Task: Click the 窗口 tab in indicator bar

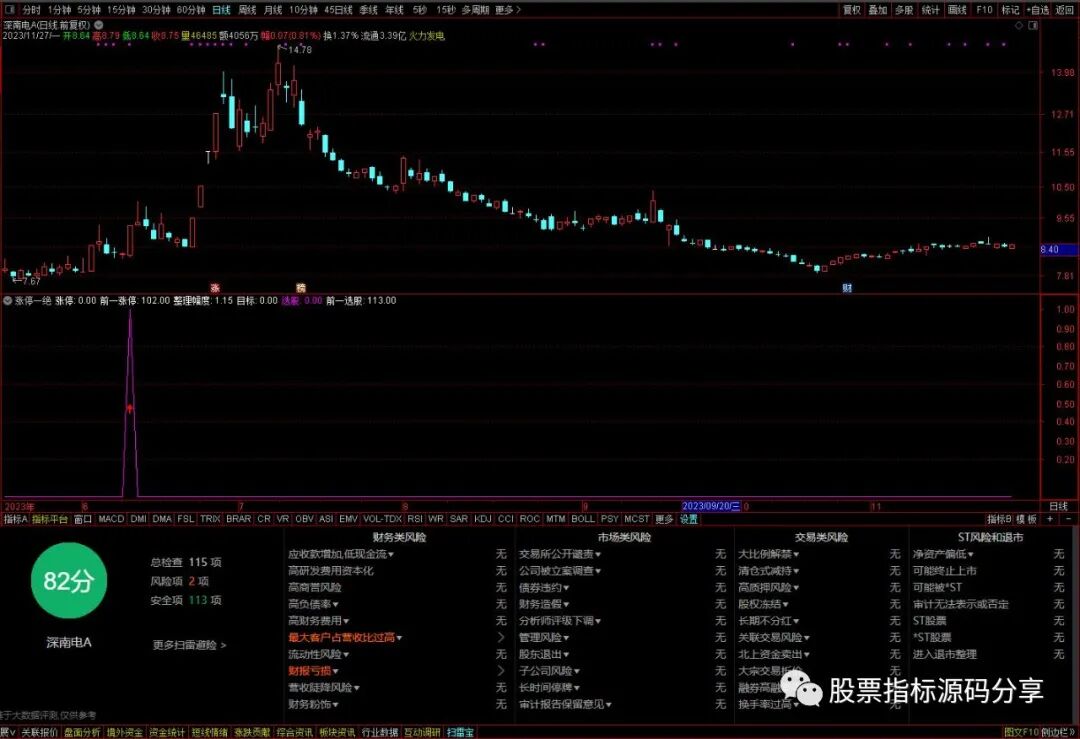Action: pos(83,519)
